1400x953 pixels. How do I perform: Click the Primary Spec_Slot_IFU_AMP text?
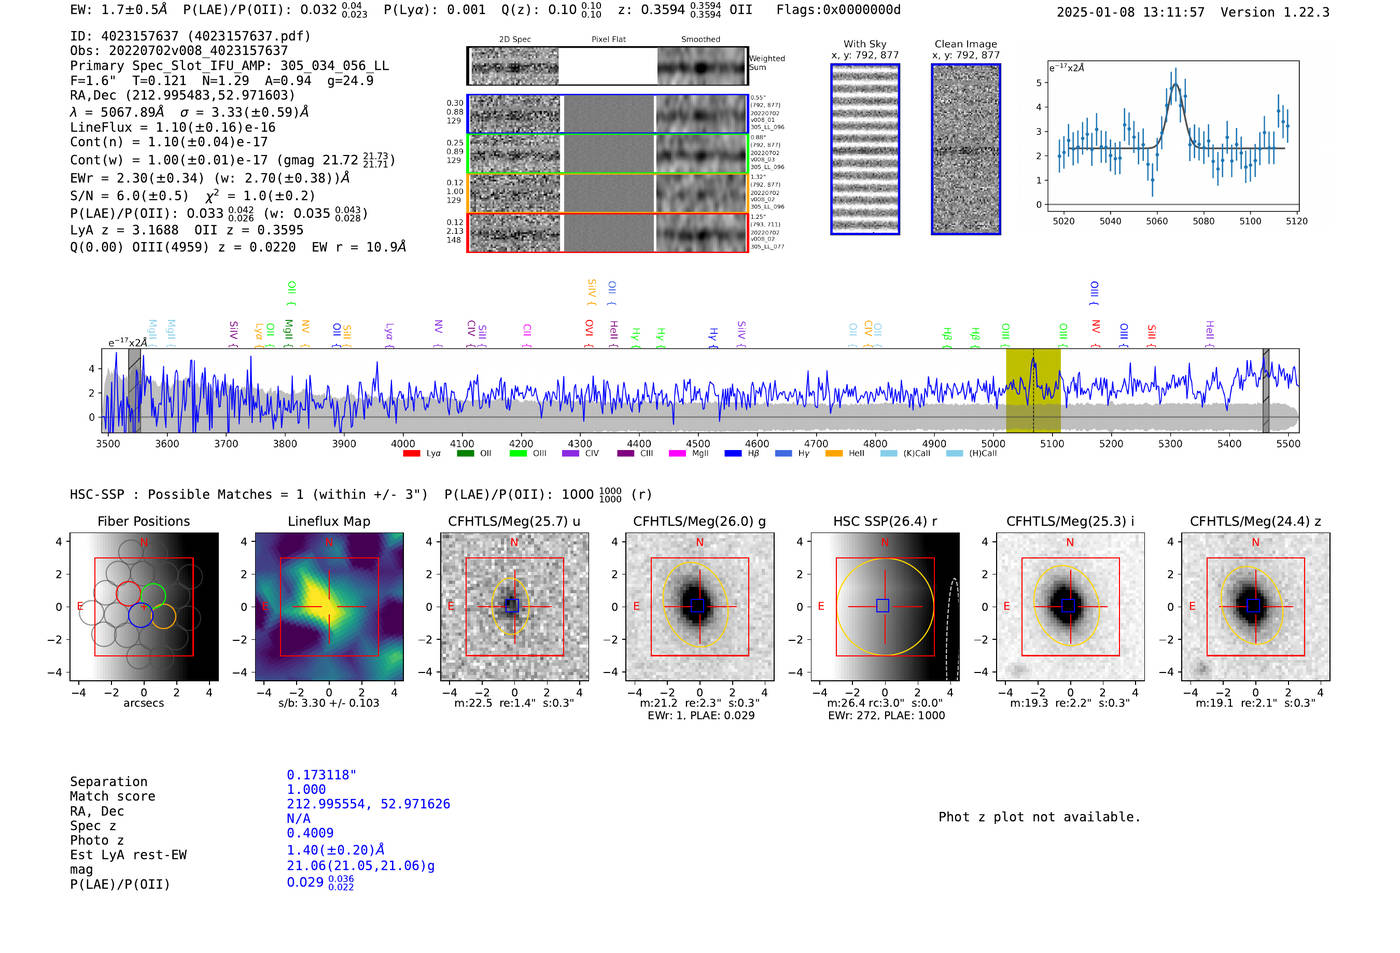tap(229, 66)
